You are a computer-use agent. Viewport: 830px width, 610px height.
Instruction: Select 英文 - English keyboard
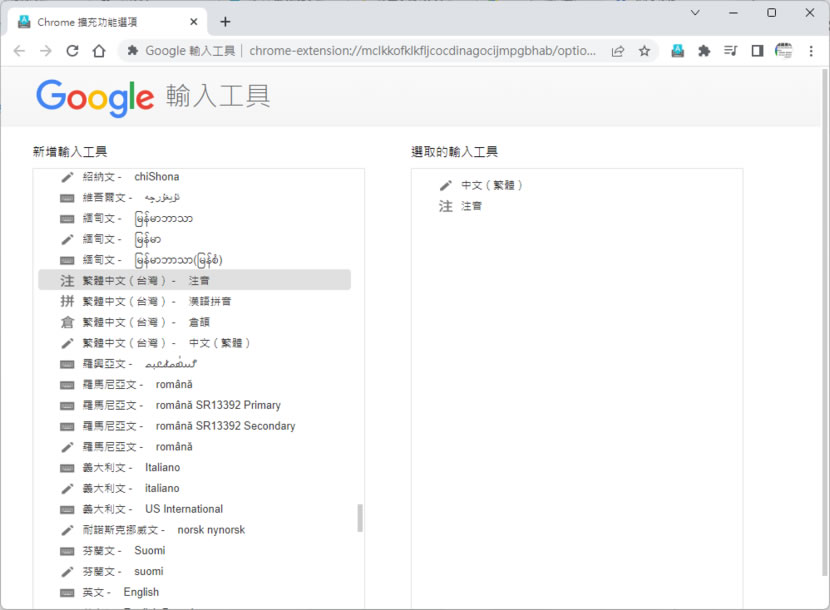(195, 592)
